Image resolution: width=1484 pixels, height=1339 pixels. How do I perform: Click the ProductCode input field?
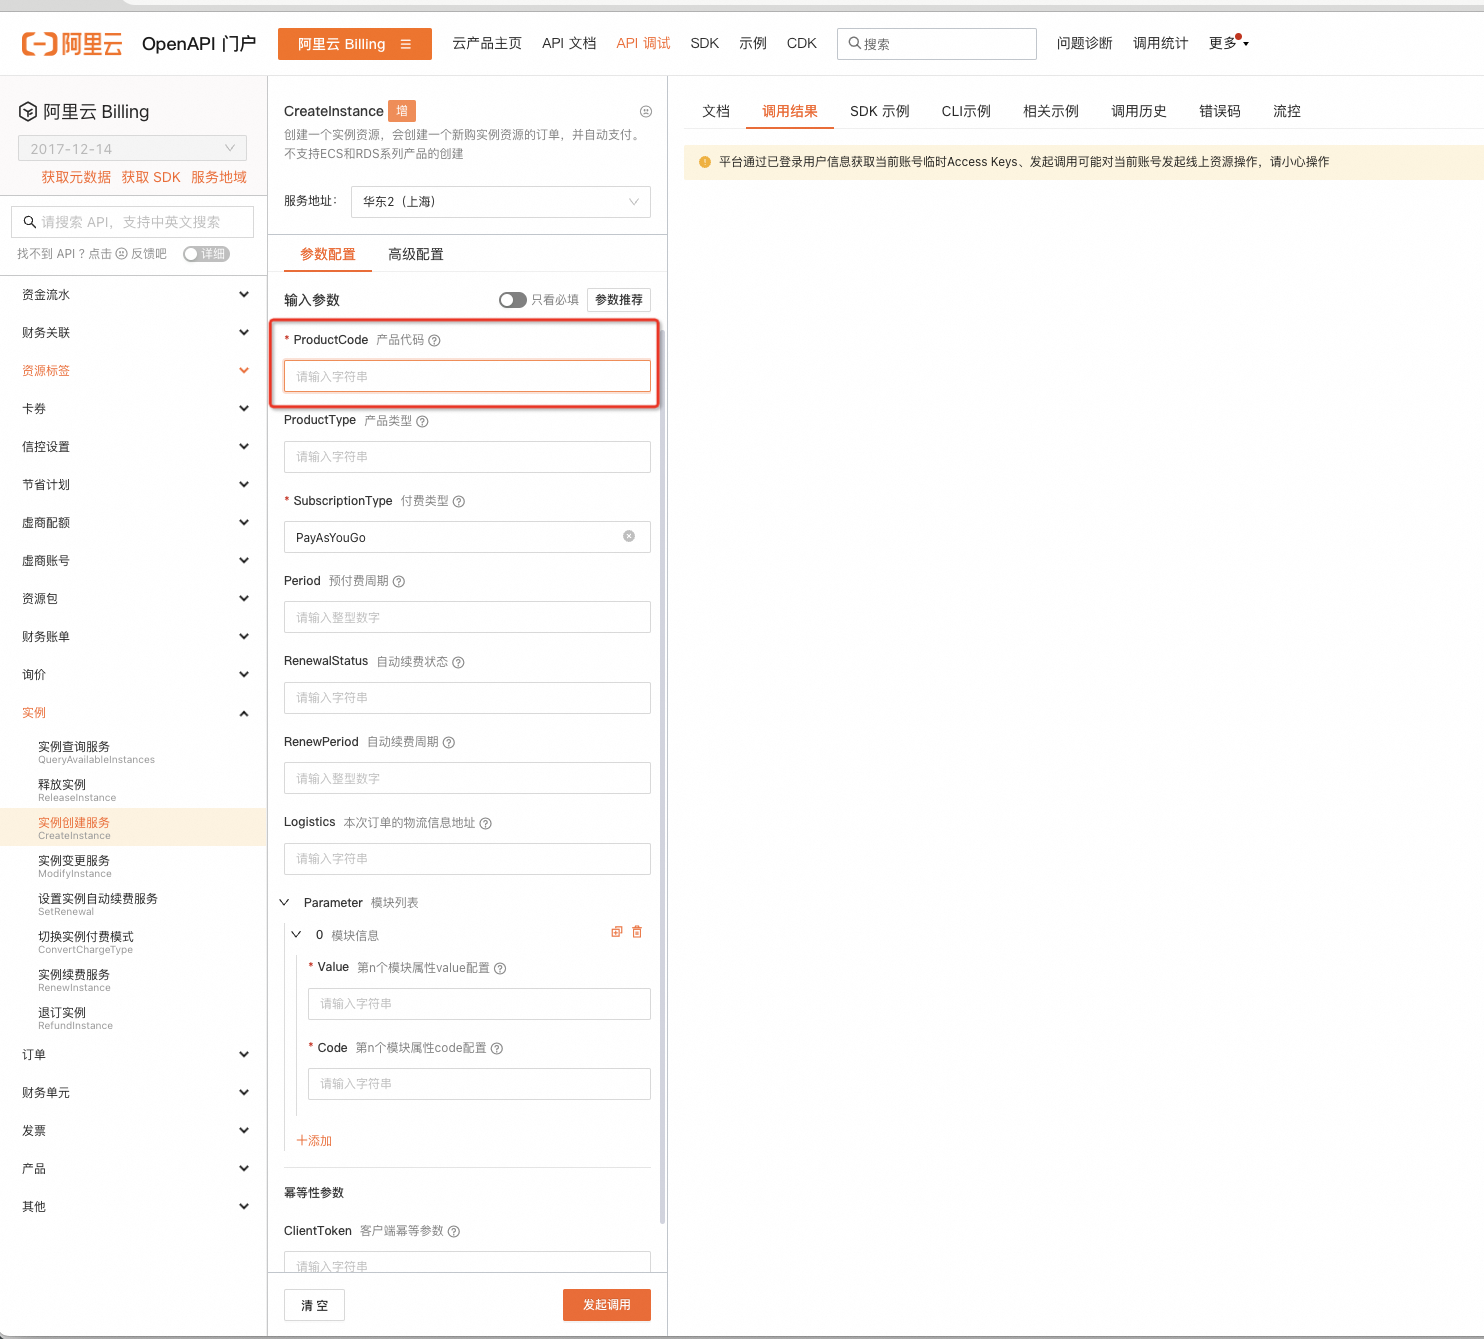[467, 376]
